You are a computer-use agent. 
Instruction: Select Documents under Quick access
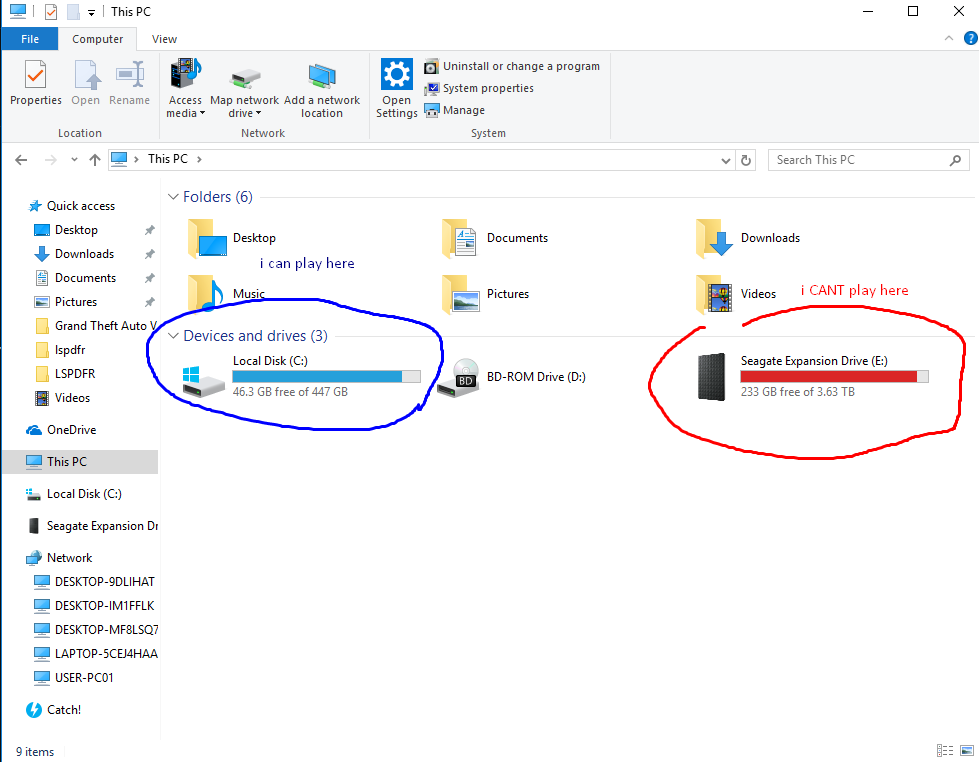(85, 278)
